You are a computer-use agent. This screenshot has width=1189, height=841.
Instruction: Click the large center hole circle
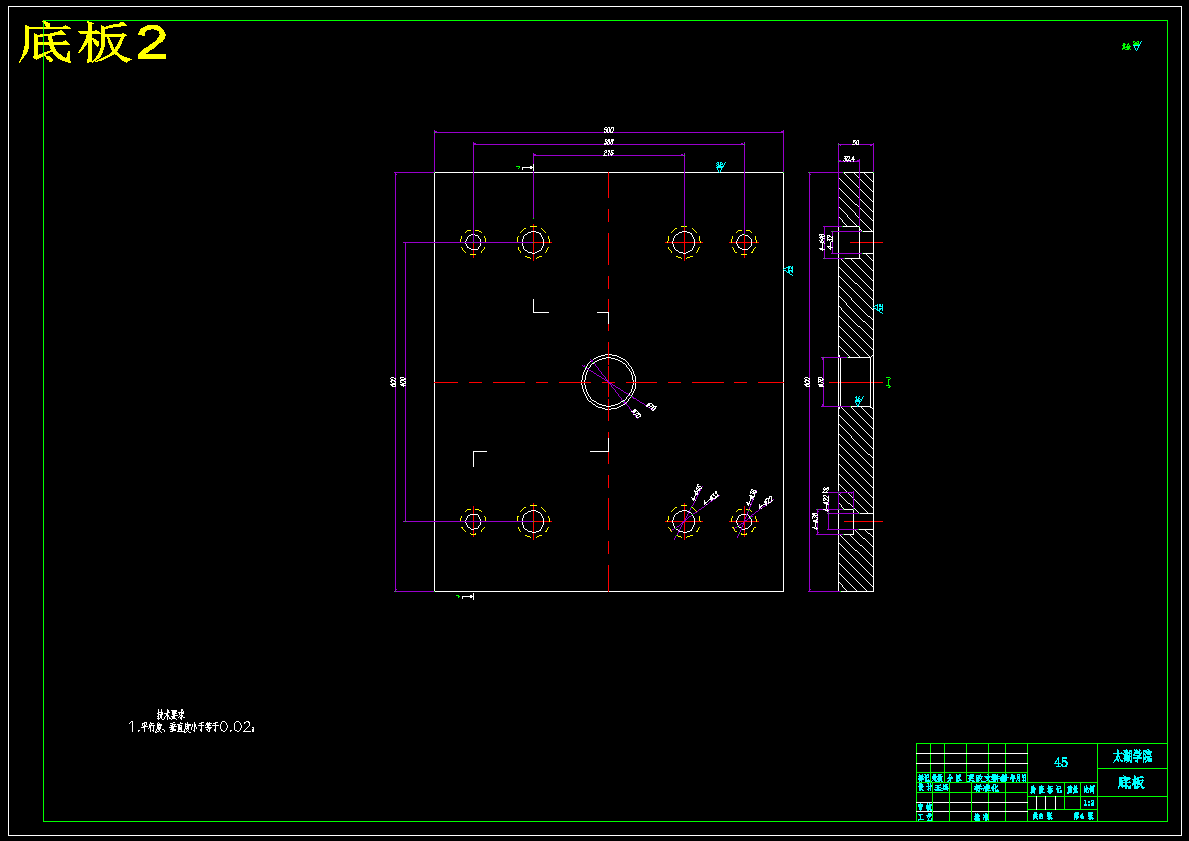point(608,381)
